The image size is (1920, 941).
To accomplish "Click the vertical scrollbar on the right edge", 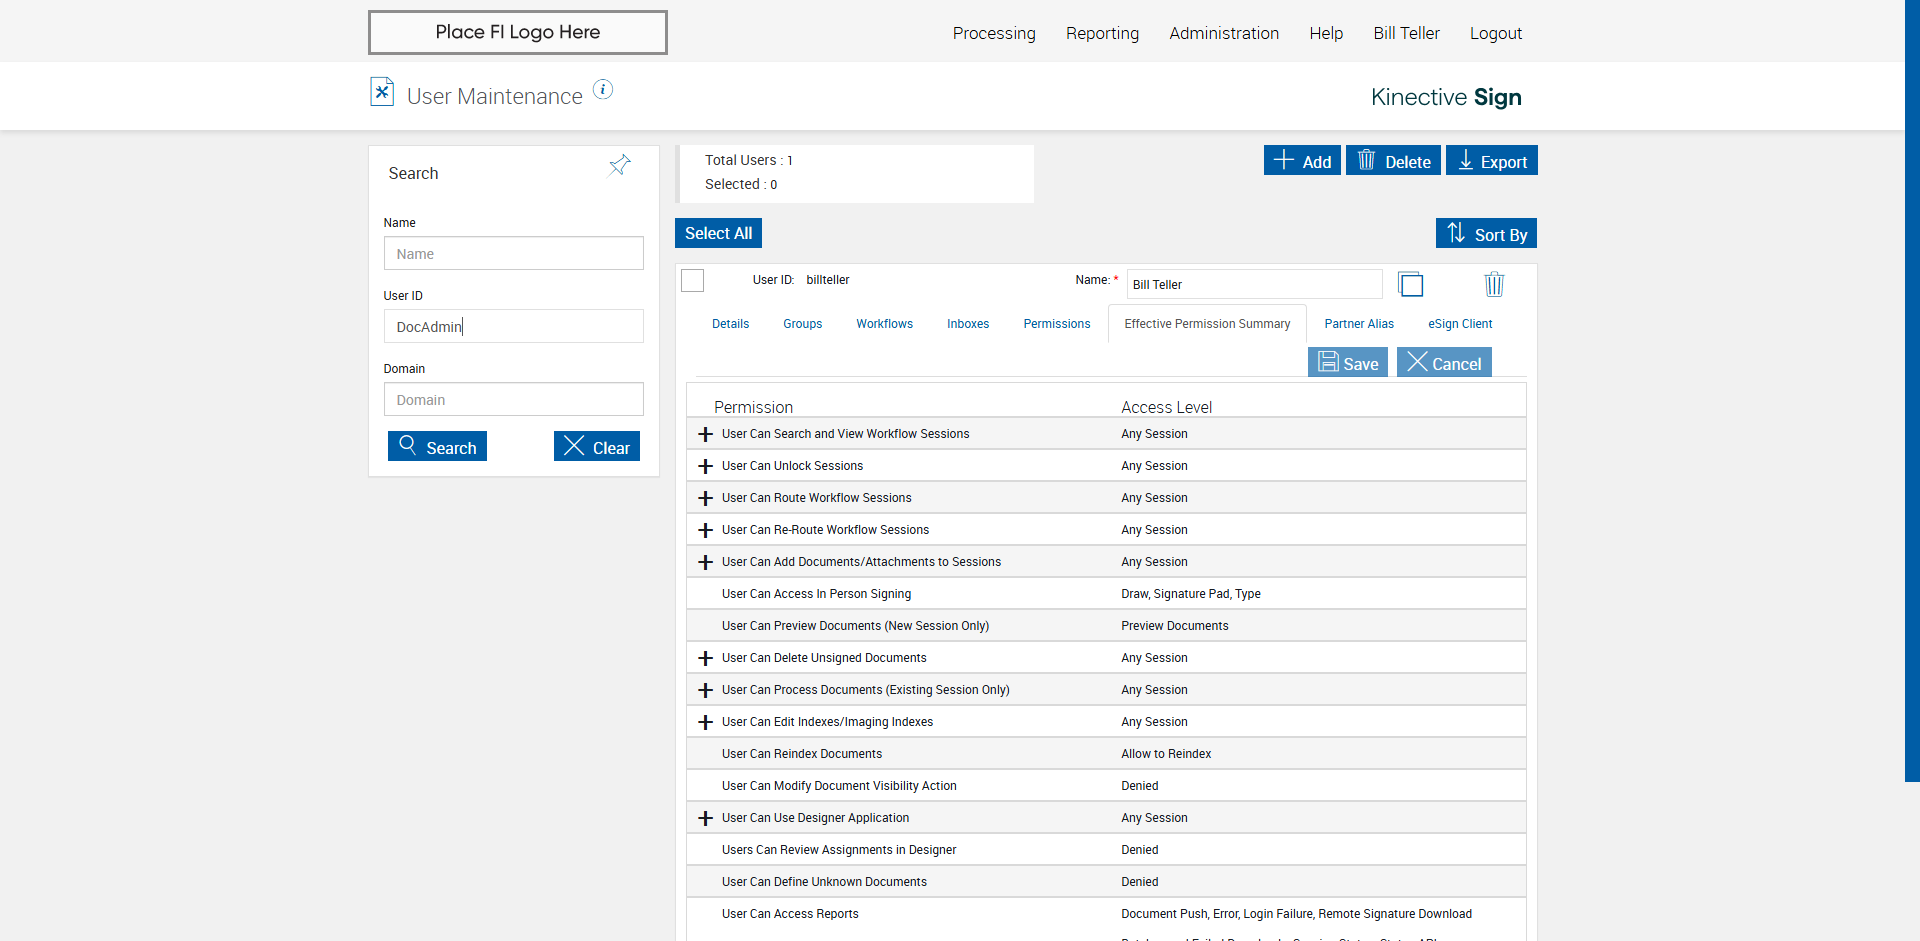I will coord(1911,400).
